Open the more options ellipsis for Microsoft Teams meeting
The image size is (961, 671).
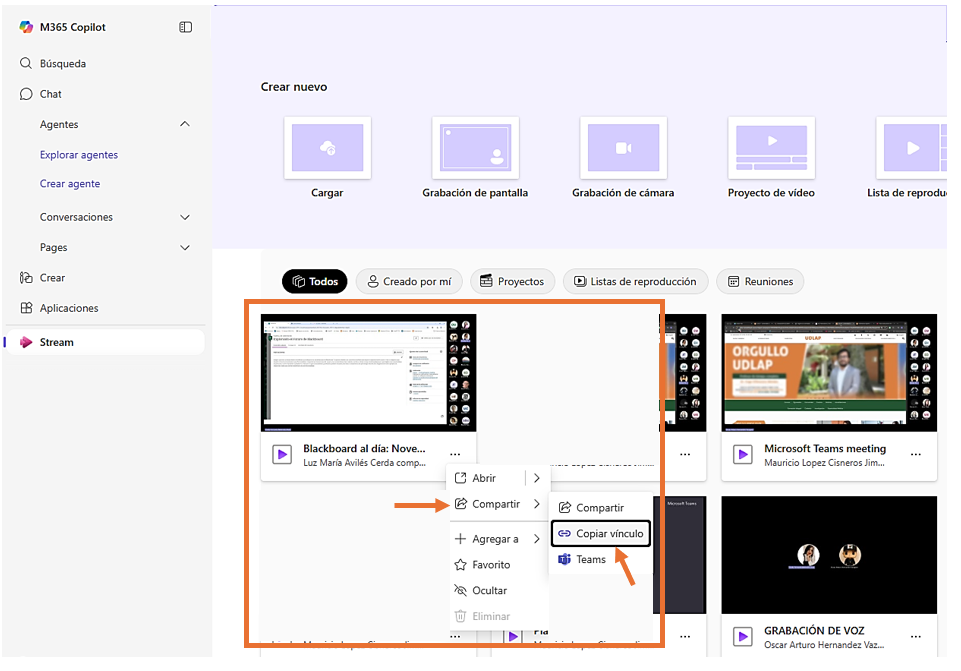tap(915, 454)
